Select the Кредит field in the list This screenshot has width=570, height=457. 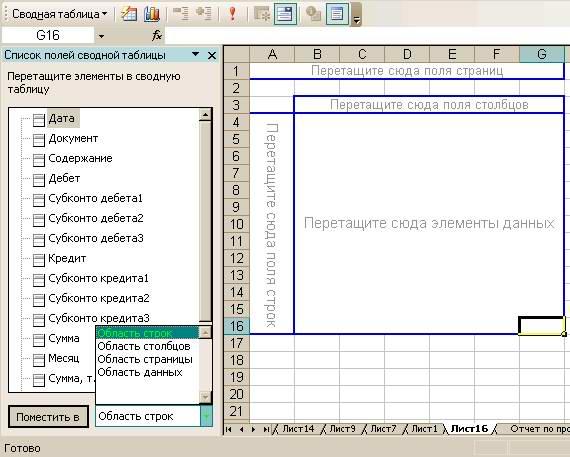click(x=67, y=258)
